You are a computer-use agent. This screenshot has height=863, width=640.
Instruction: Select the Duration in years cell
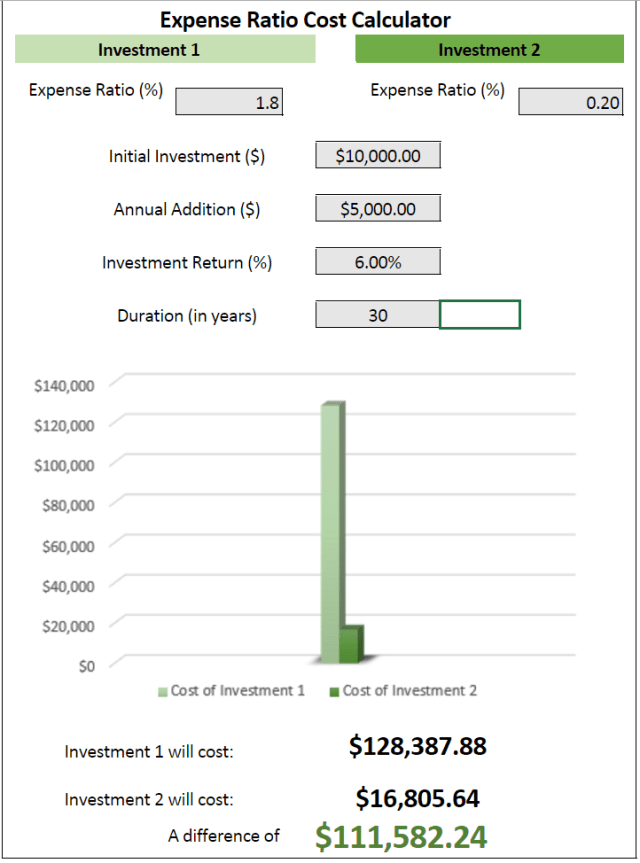(377, 314)
